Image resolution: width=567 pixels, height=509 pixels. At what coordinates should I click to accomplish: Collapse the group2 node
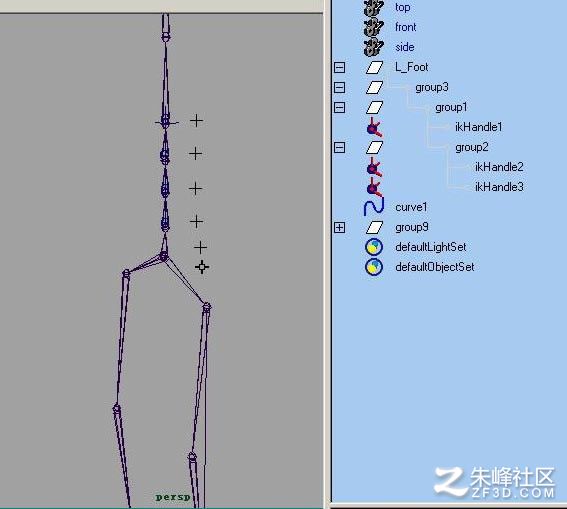pyautogui.click(x=340, y=147)
